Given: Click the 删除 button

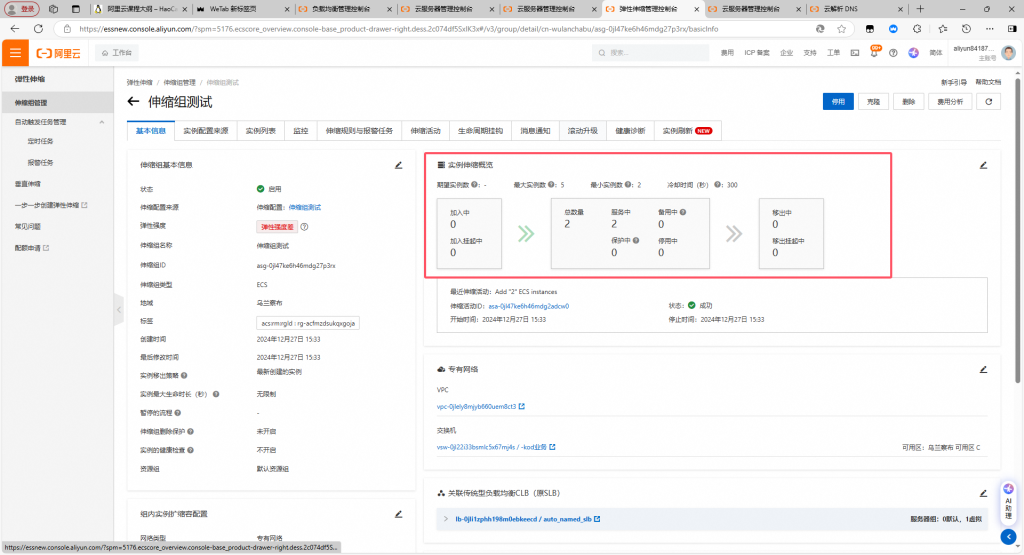Looking at the screenshot, I should coord(908,101).
